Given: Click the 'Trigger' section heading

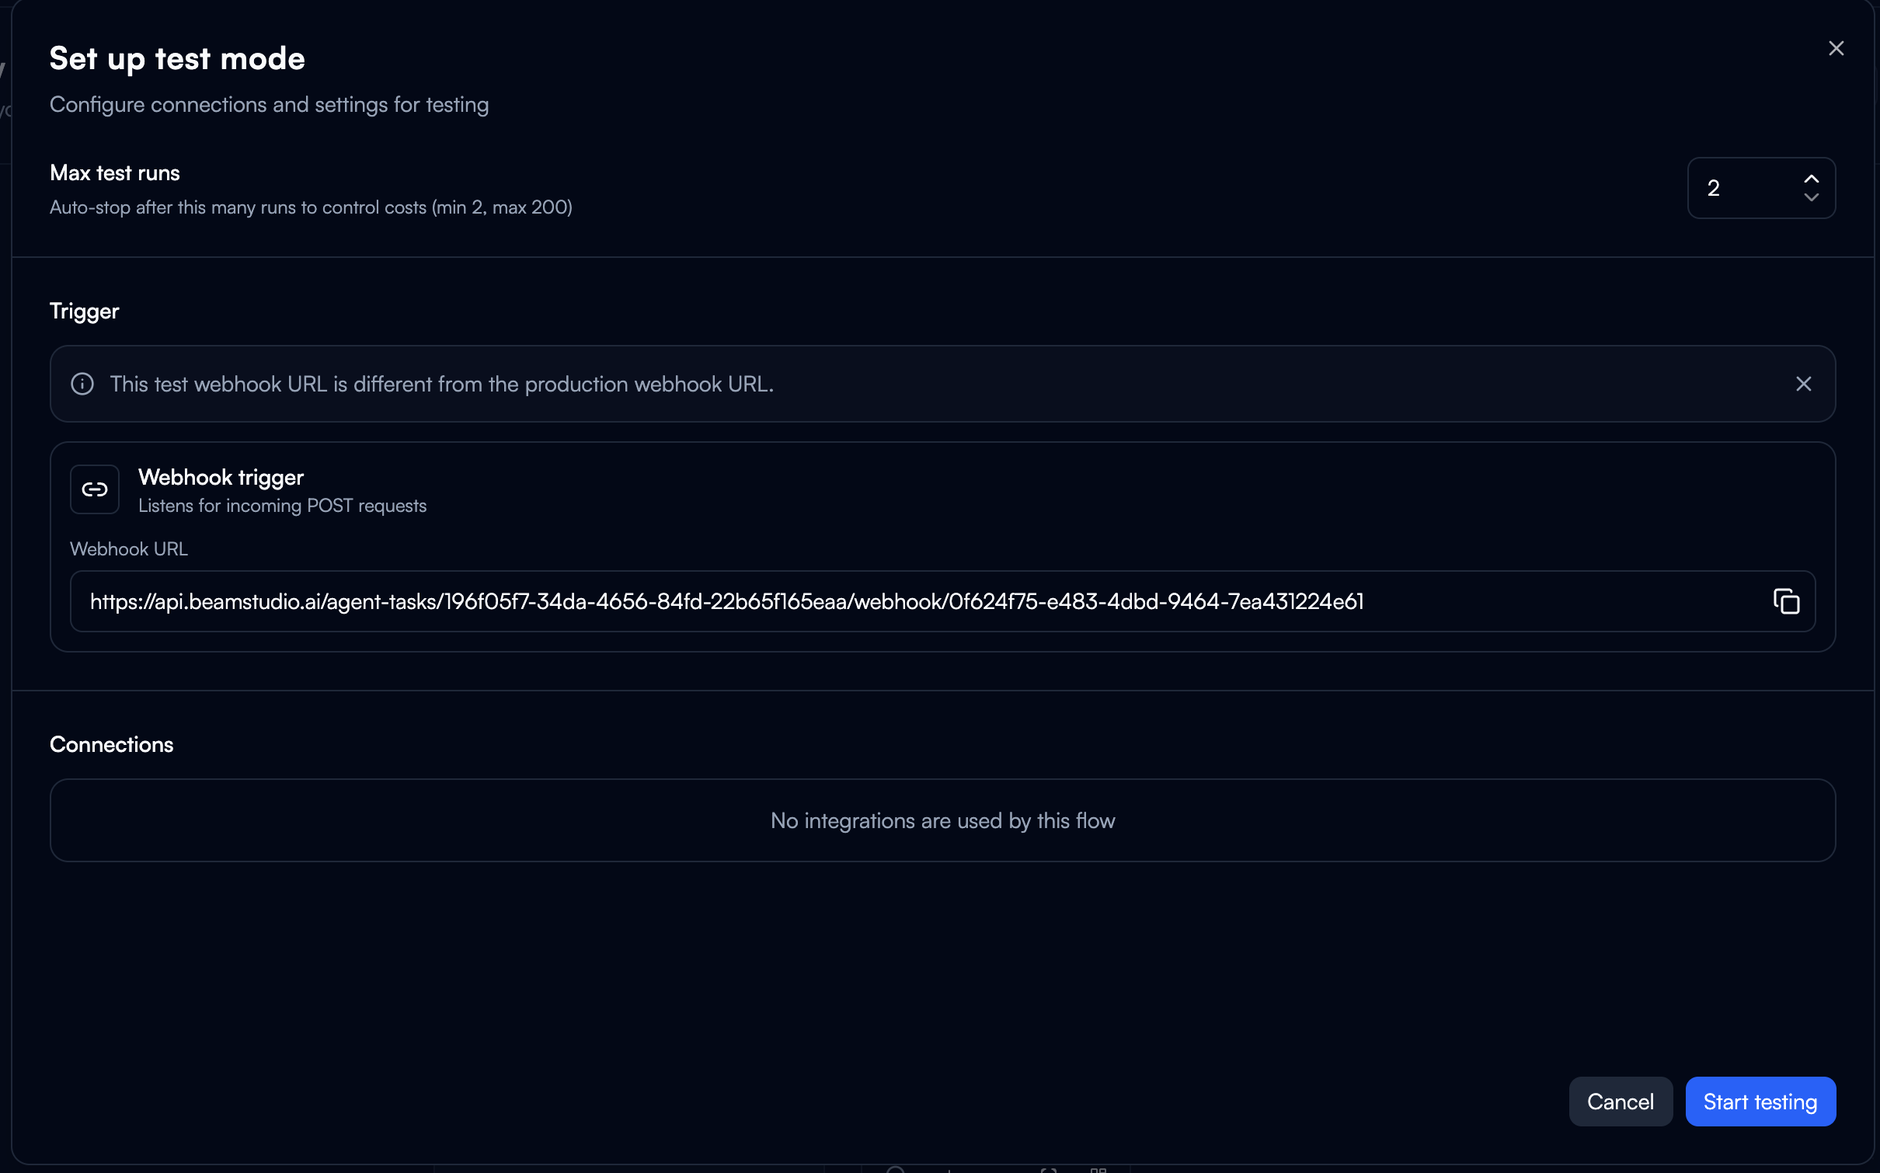Looking at the screenshot, I should 84,311.
